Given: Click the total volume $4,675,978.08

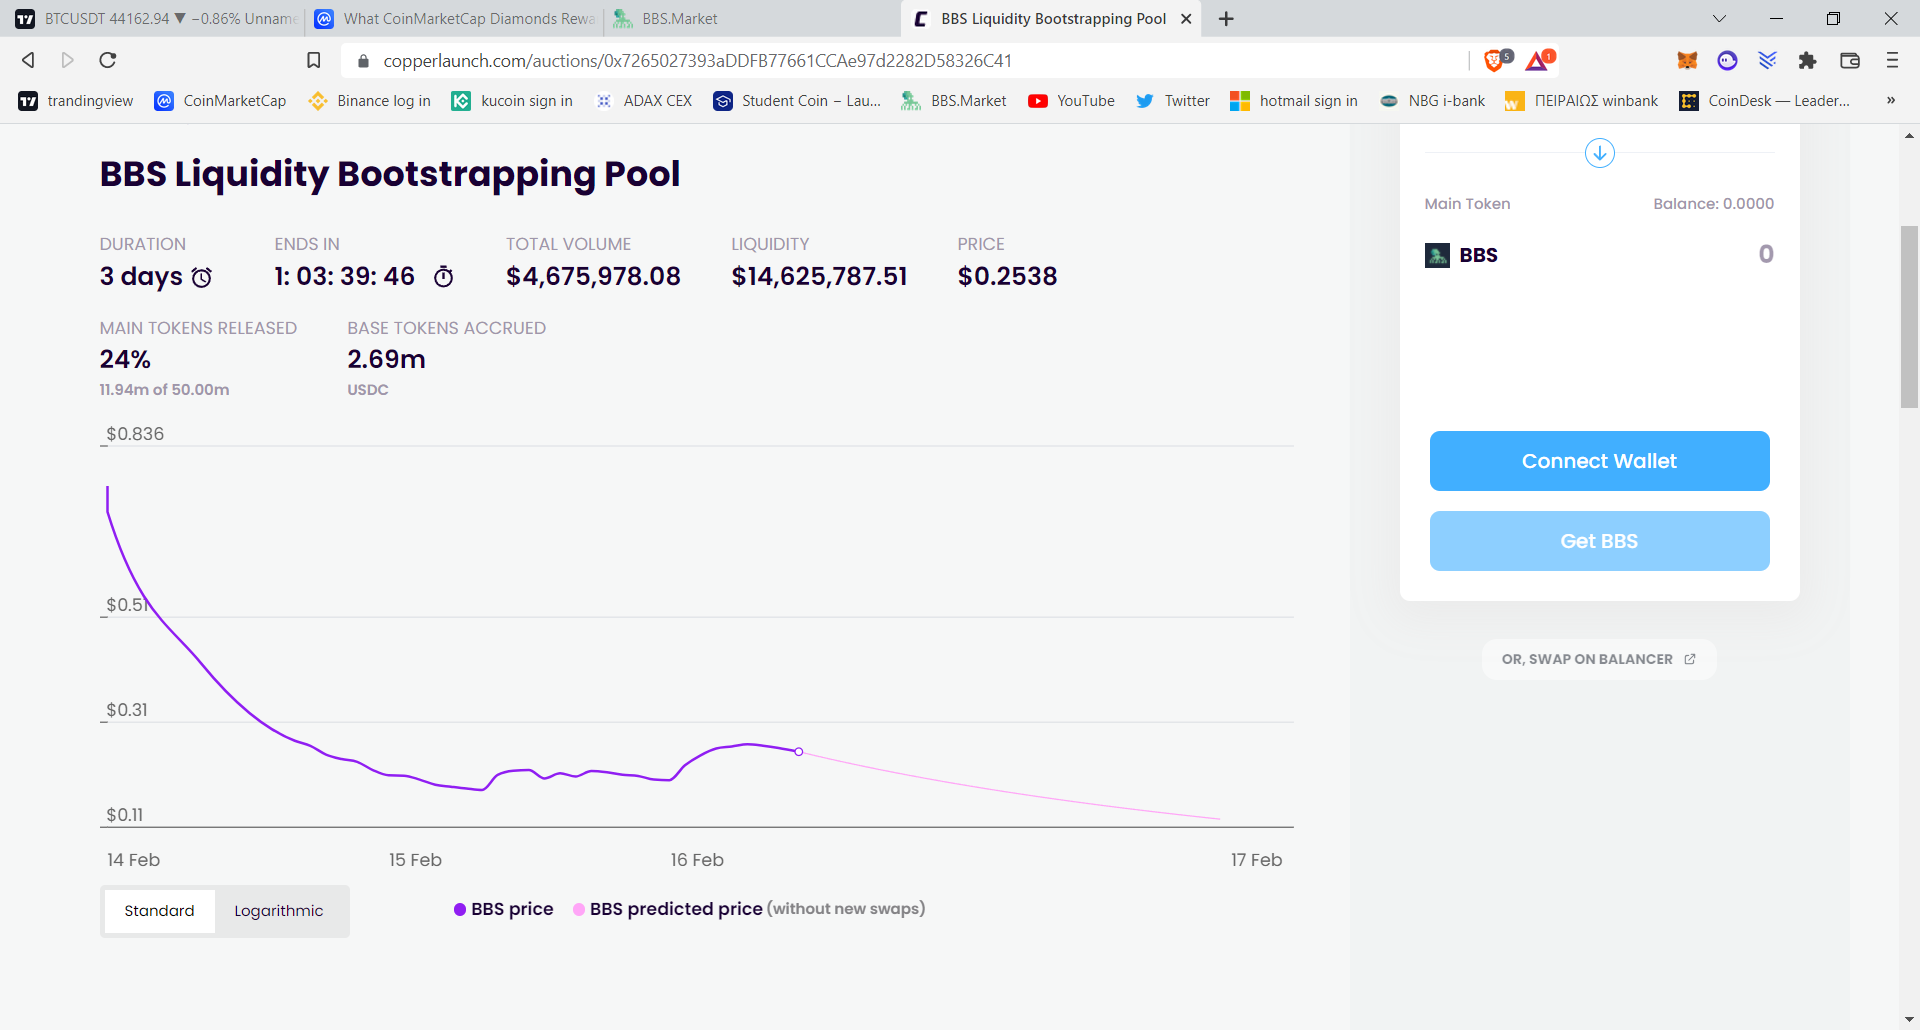Looking at the screenshot, I should tap(593, 277).
